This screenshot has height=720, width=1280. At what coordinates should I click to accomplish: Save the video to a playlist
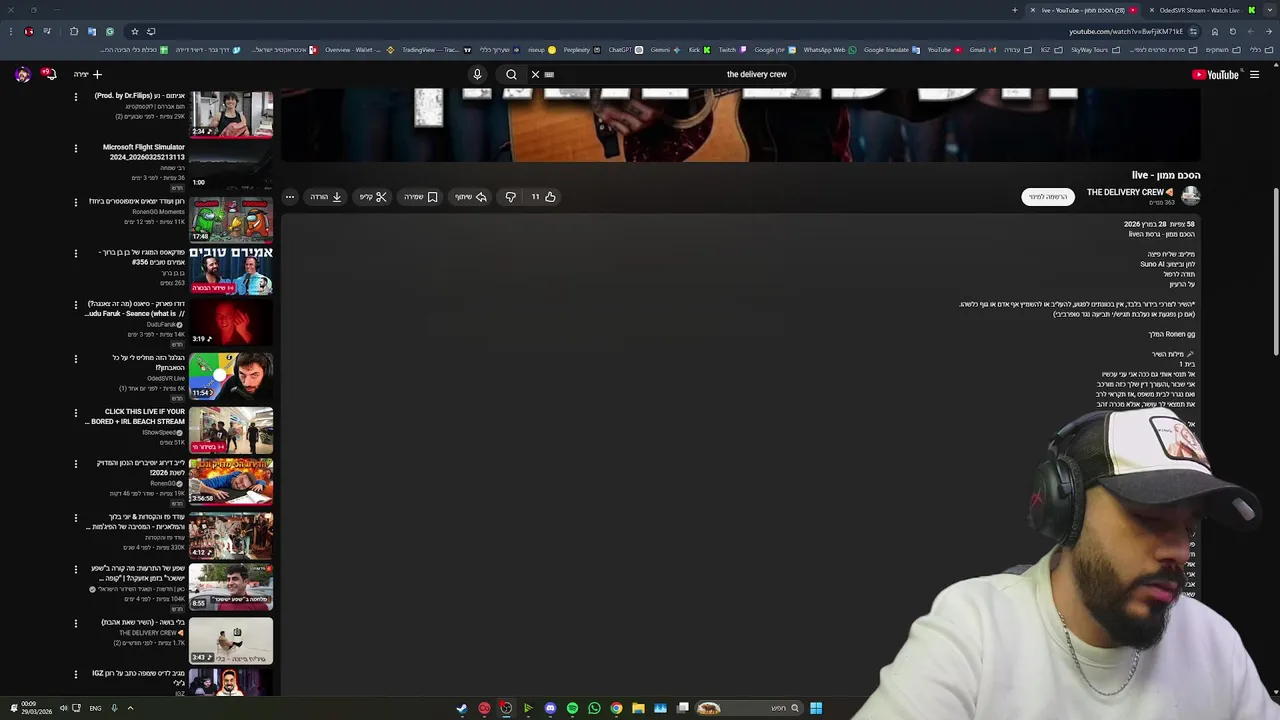421,197
